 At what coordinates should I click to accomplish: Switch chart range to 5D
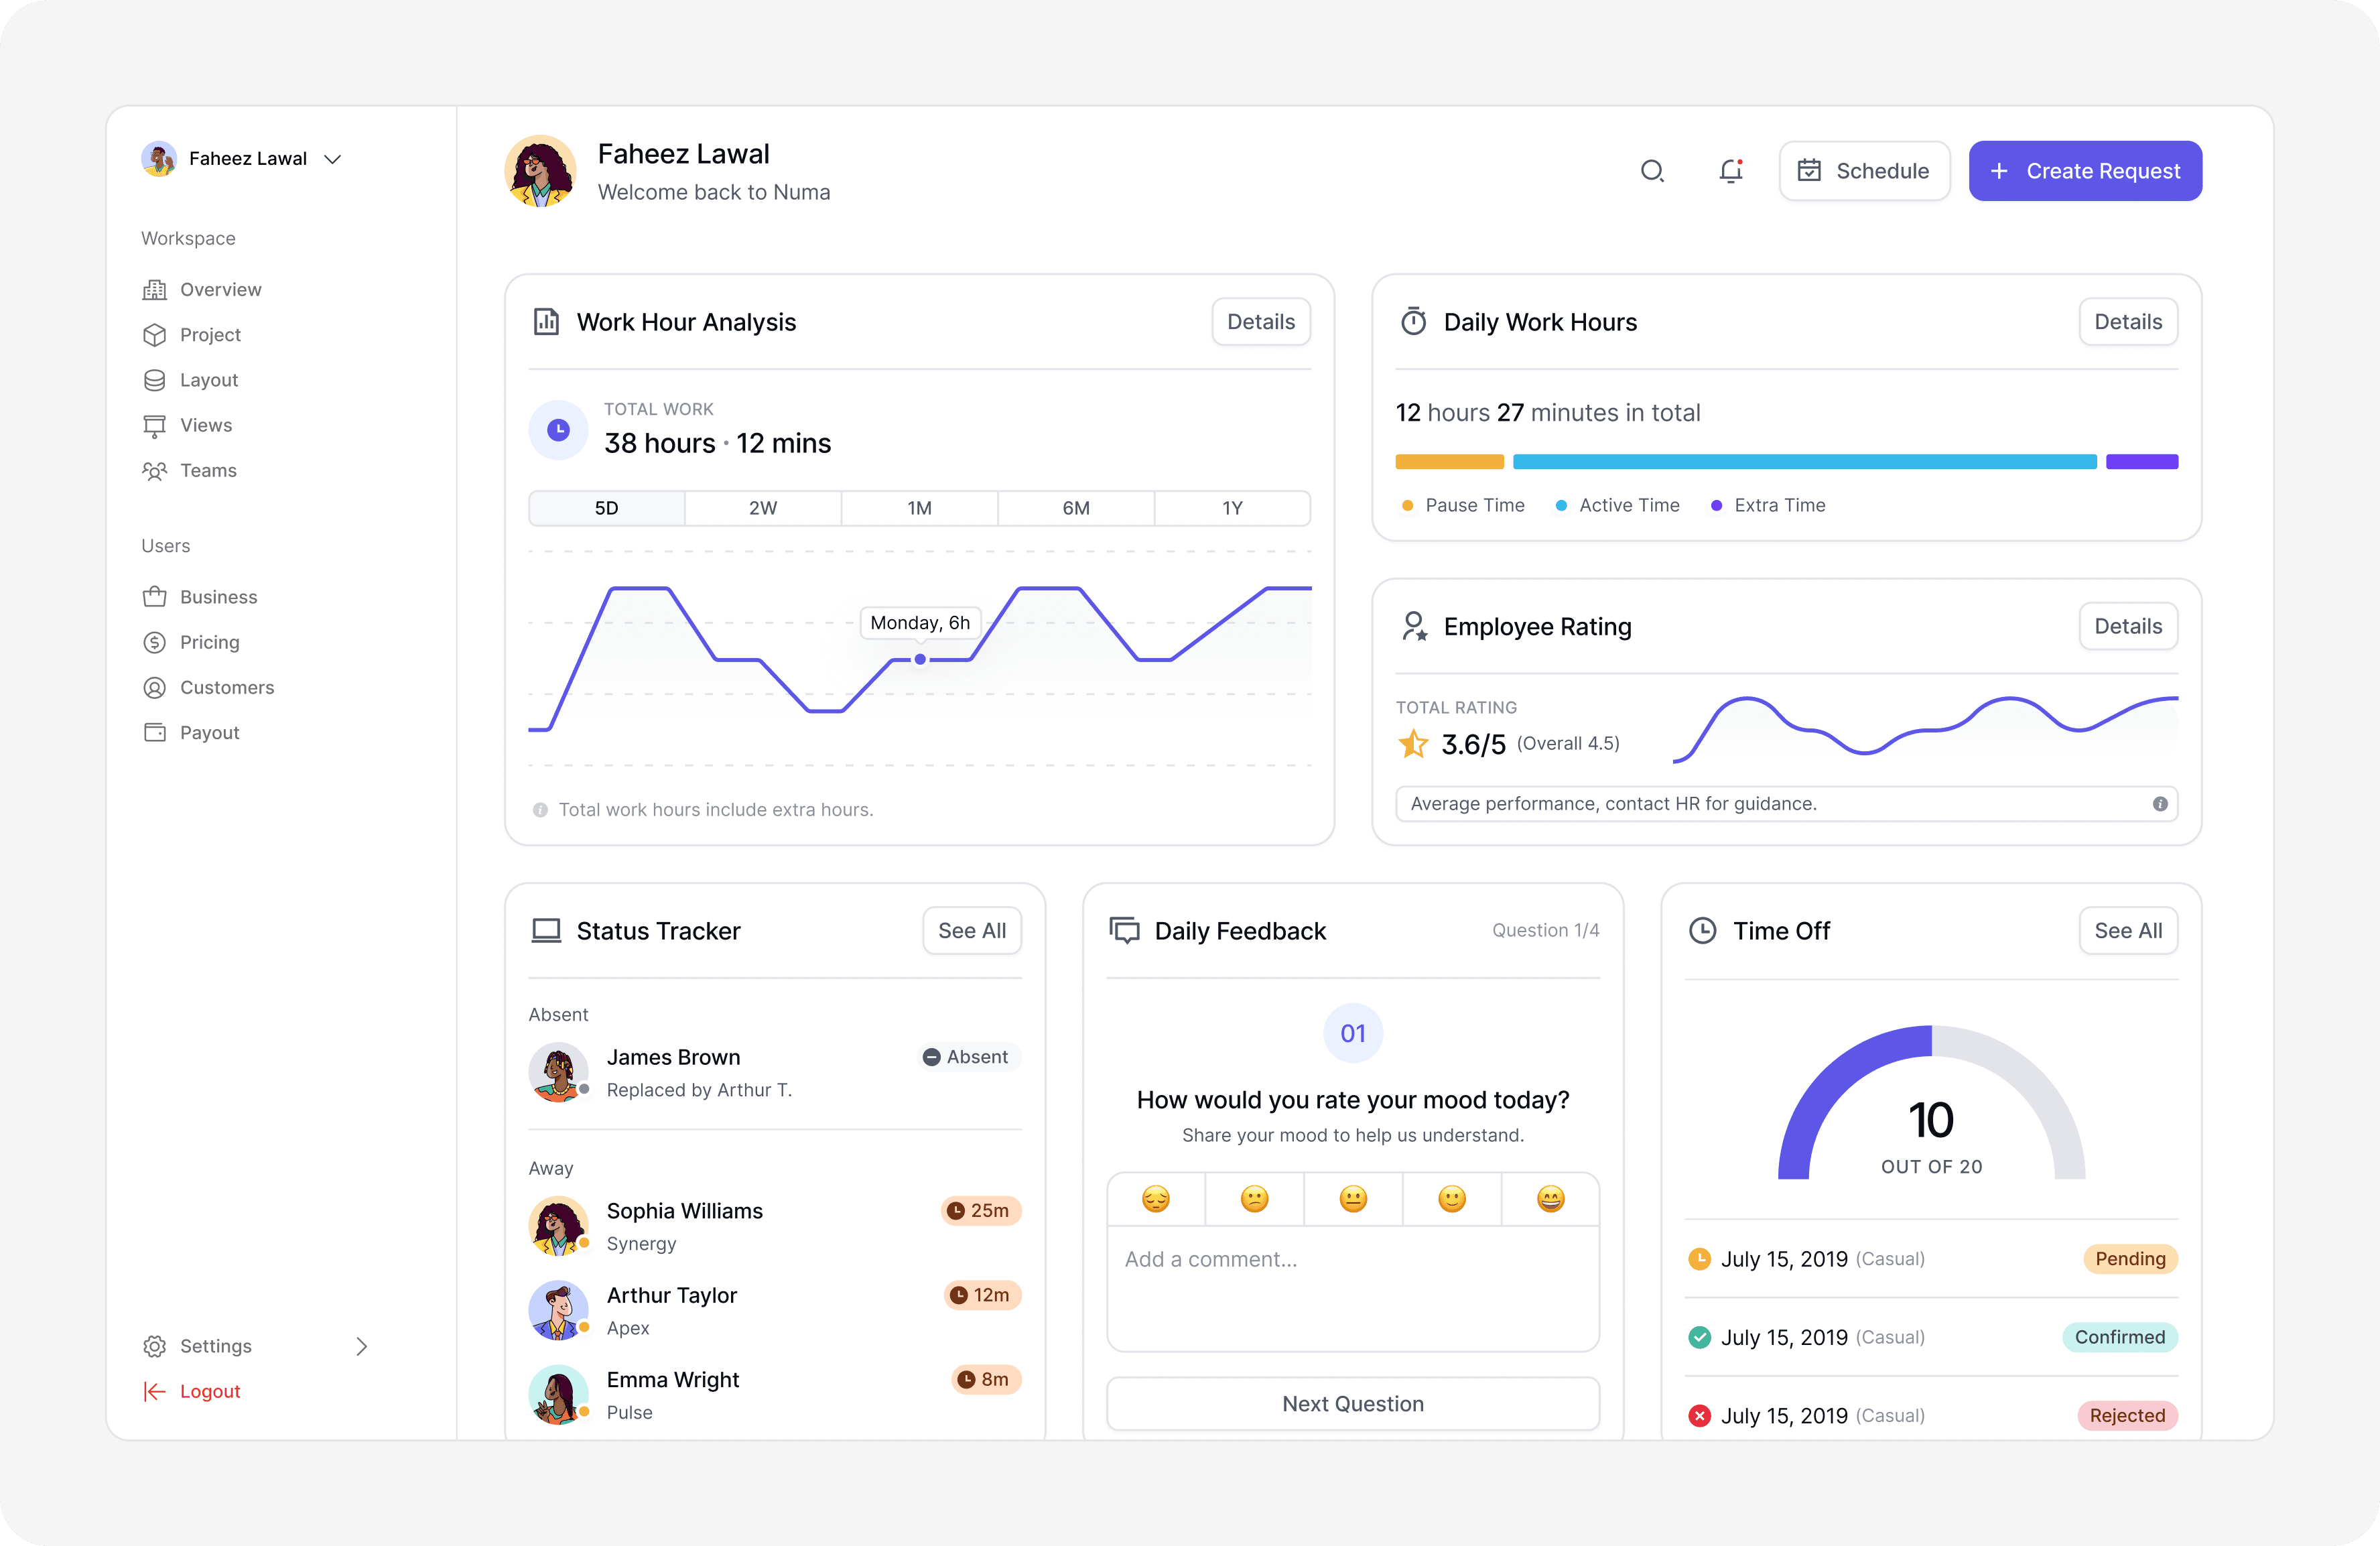607,508
